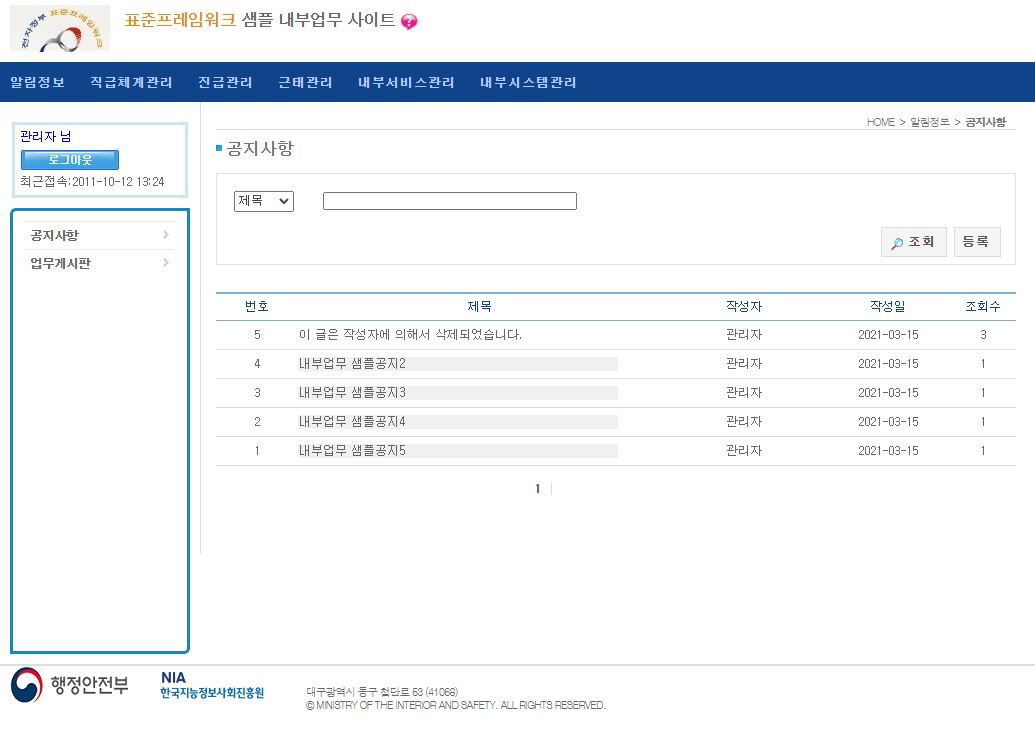Select the 진급관리 menu item

(225, 82)
